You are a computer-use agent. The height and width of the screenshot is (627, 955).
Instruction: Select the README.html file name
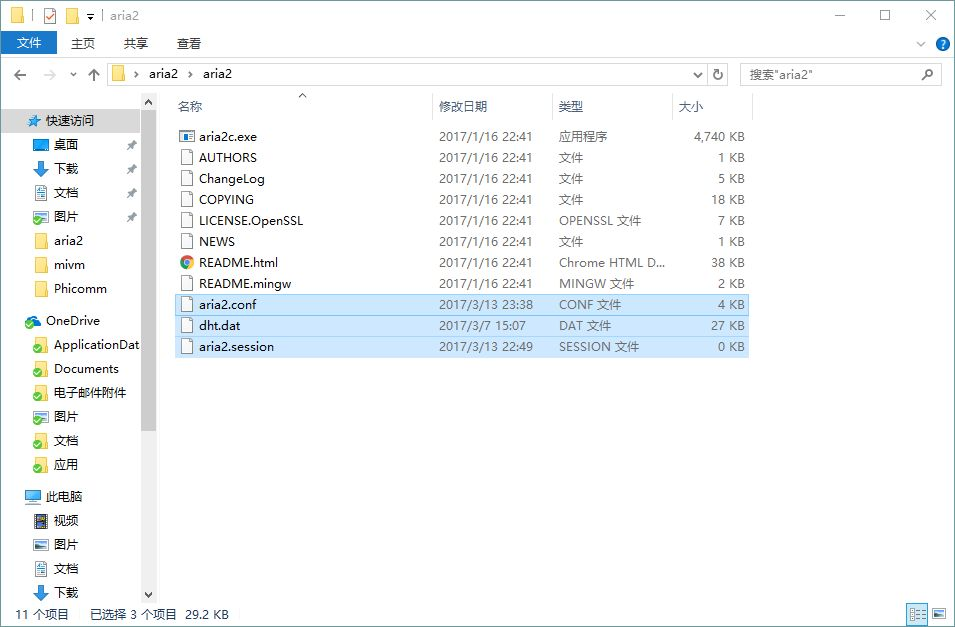[x=238, y=263]
